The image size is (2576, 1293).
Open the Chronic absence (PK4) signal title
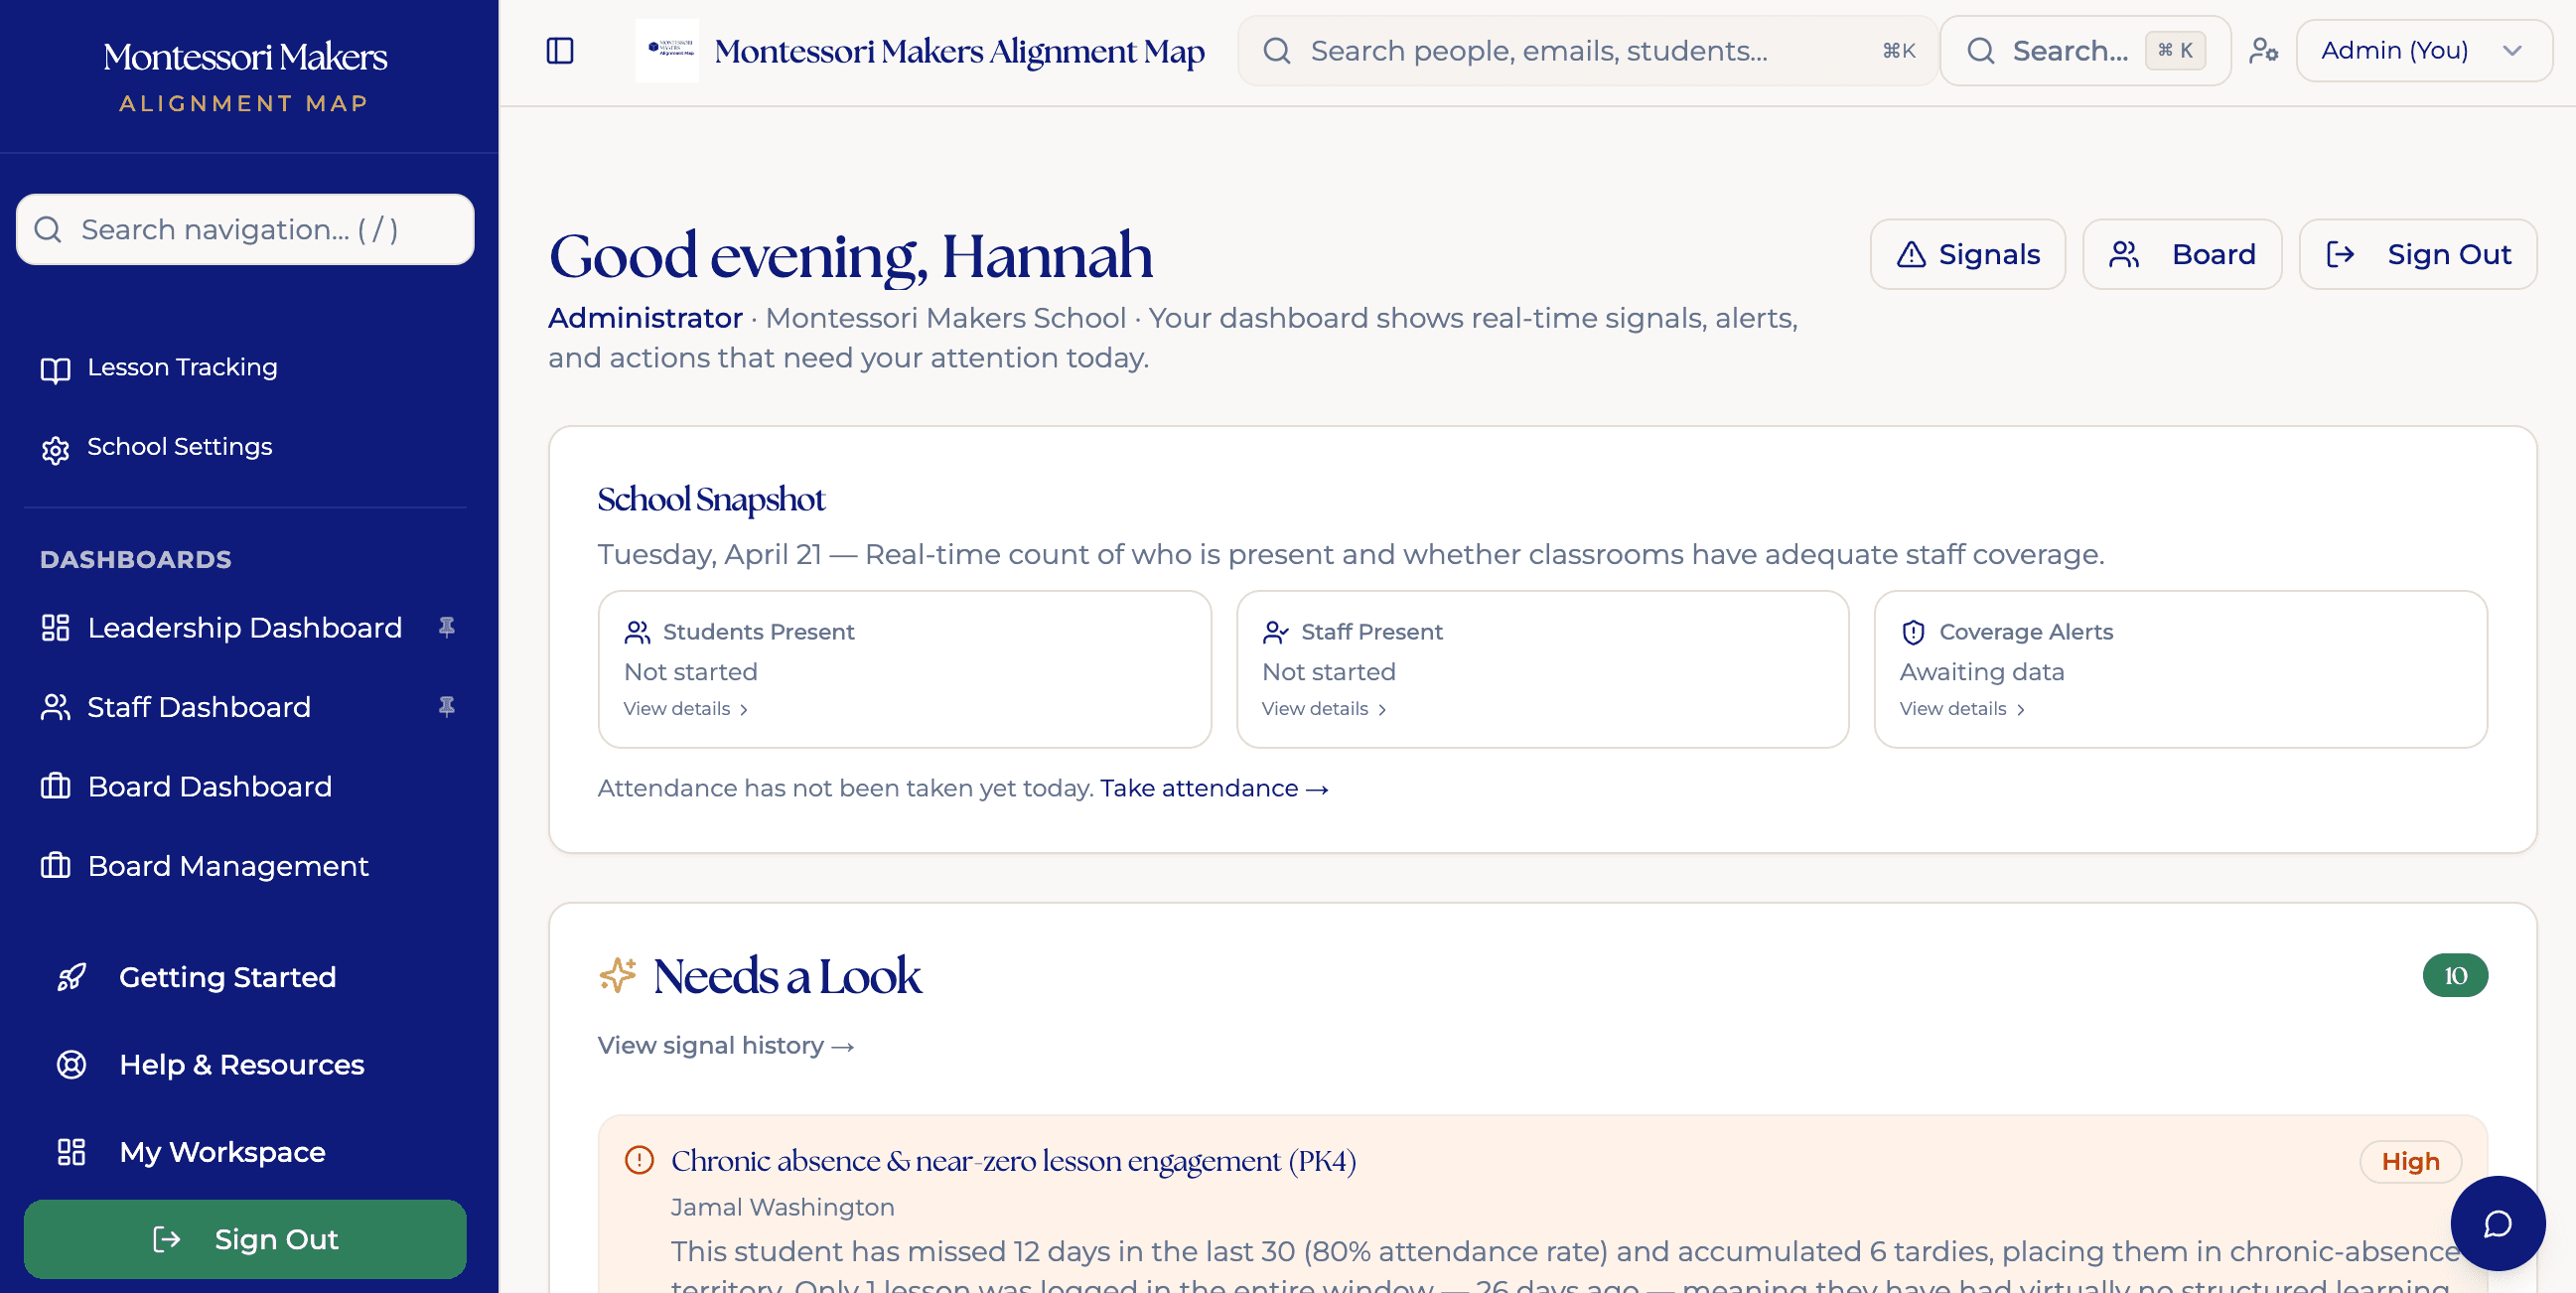pos(1013,1160)
